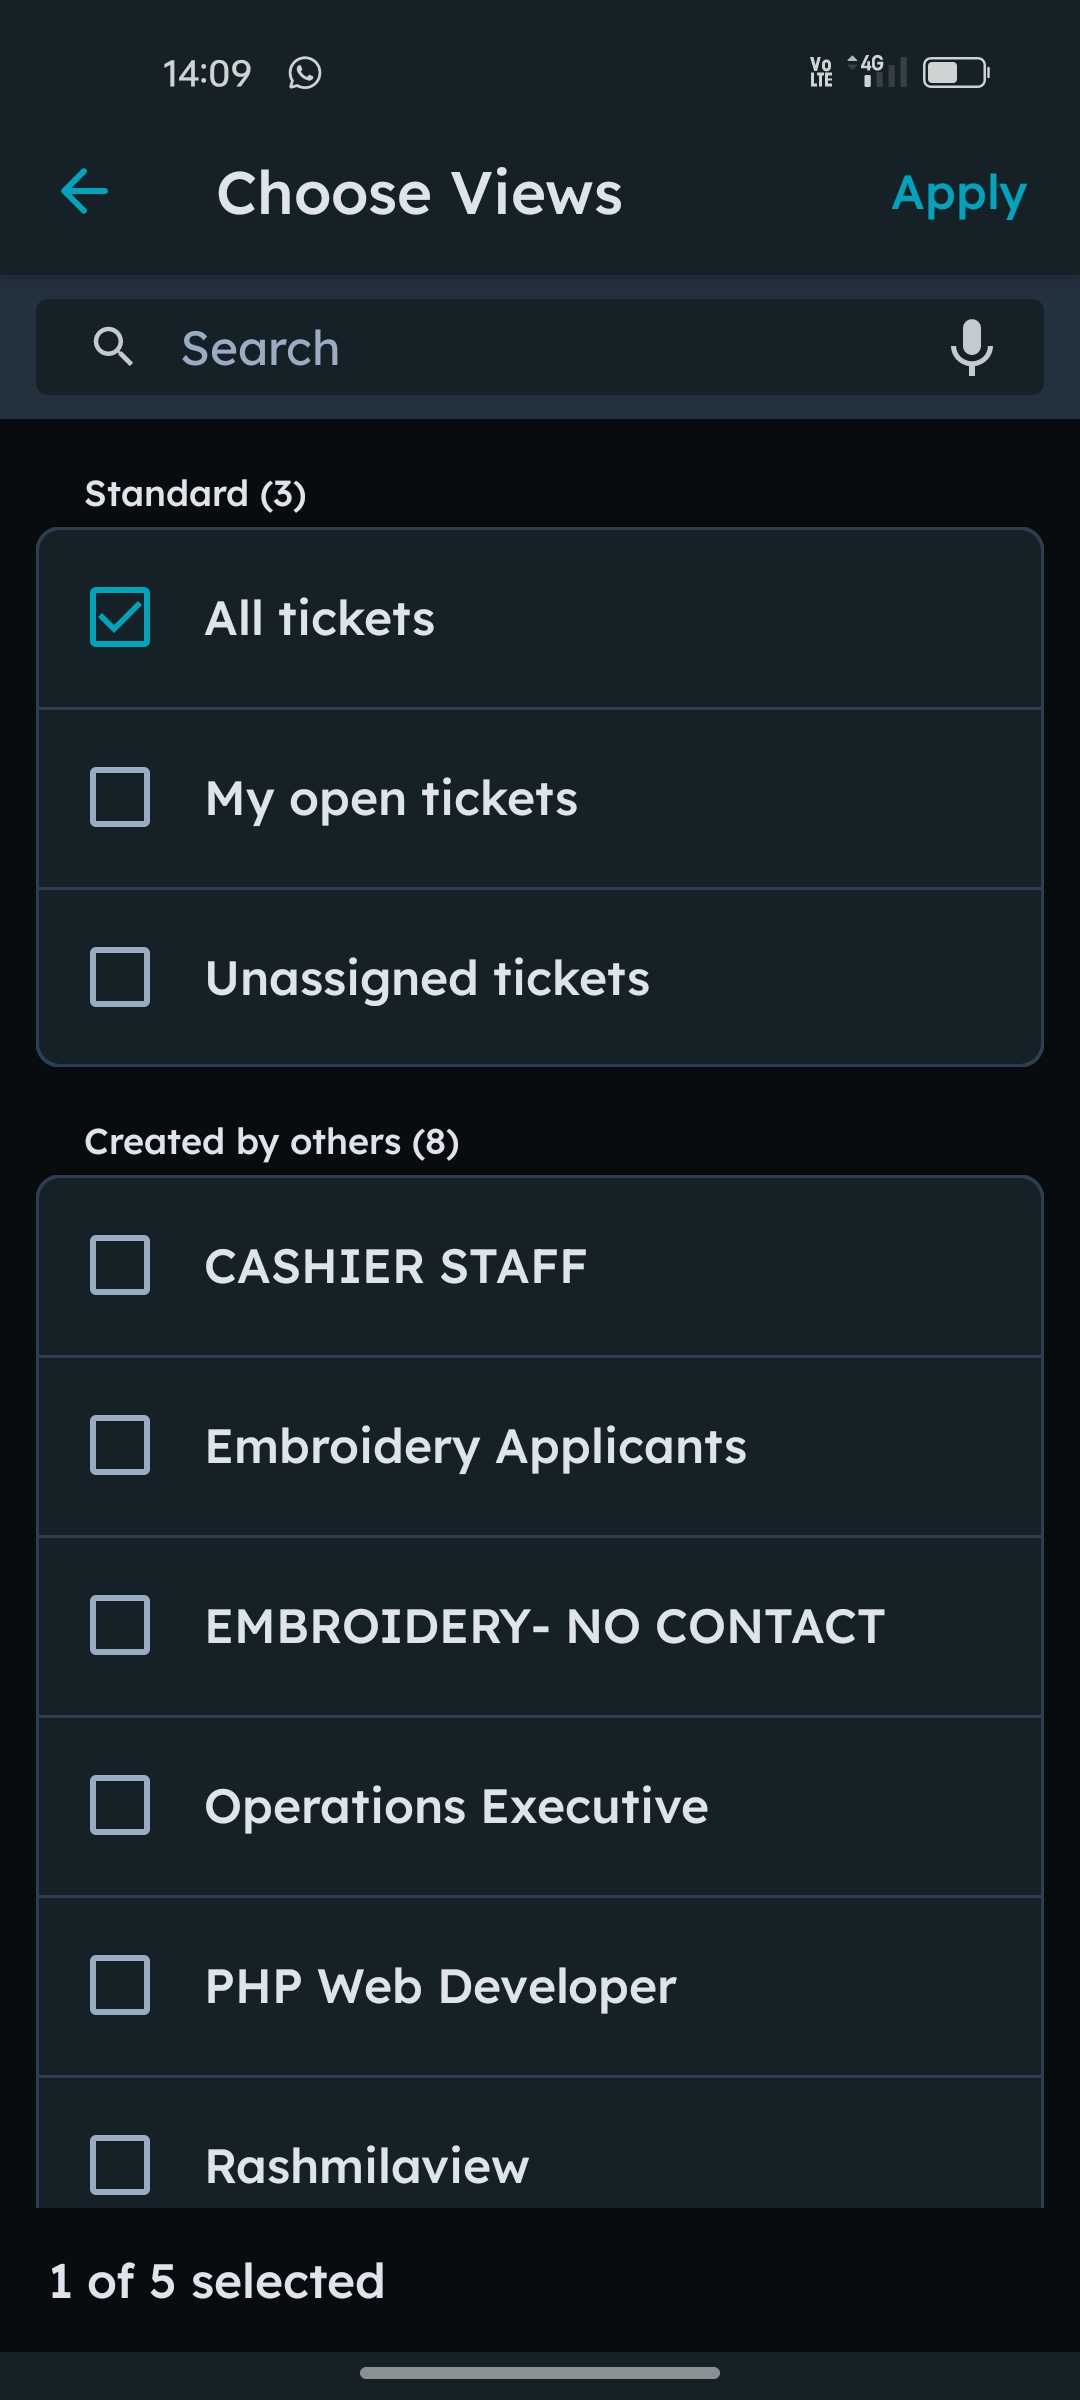Check the My open tickets checkbox
Viewport: 1080px width, 2400px height.
(120, 797)
